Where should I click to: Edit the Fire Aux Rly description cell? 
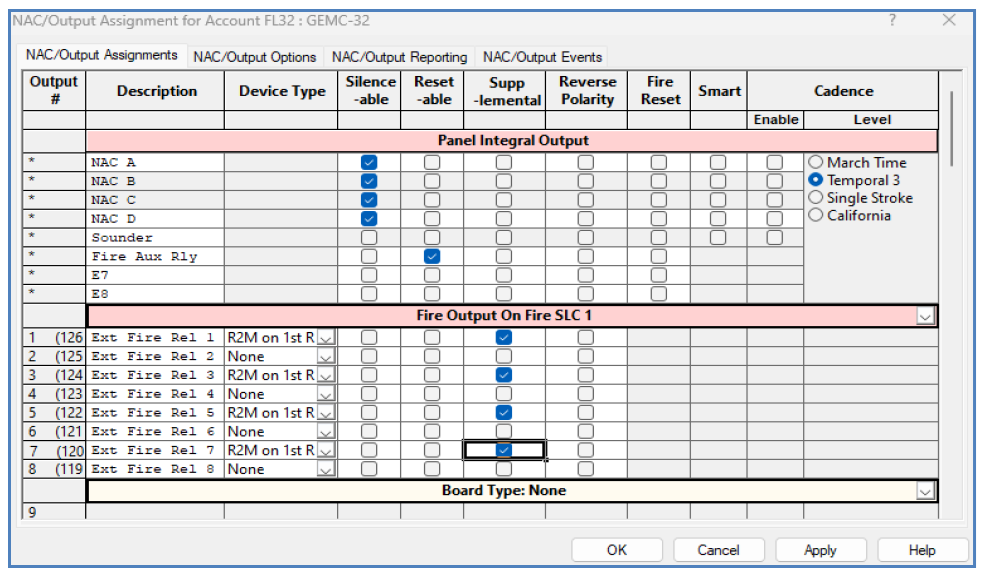pos(155,257)
